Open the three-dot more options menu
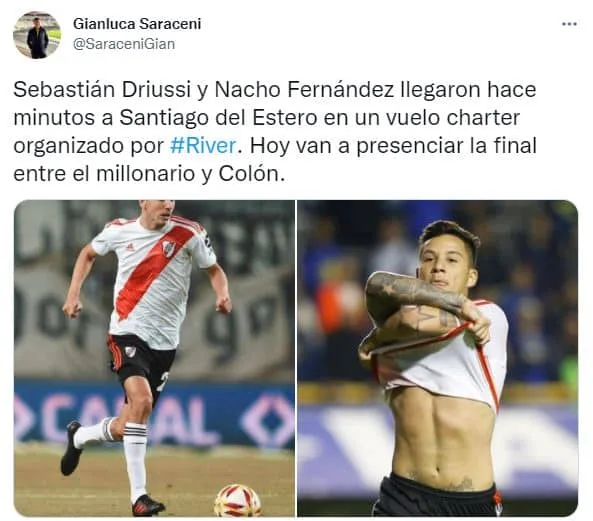Screen dimensions: 593x521 [x=569, y=24]
